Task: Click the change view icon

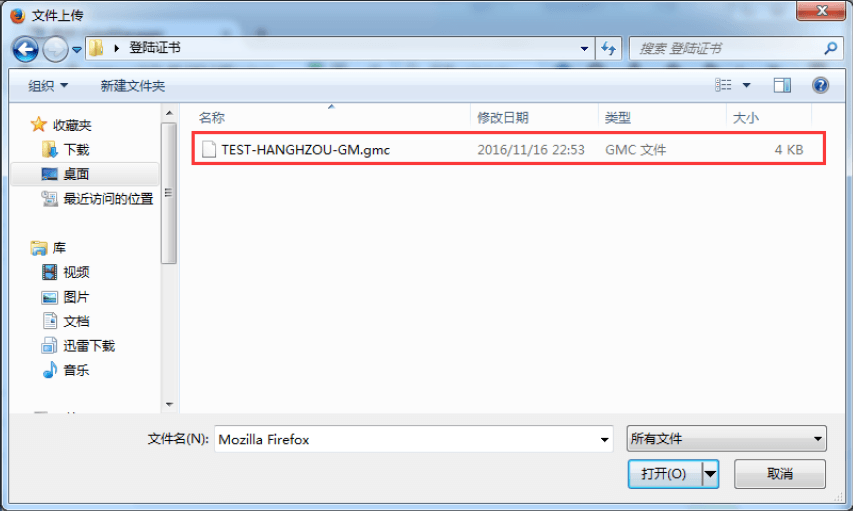Action: (x=723, y=85)
